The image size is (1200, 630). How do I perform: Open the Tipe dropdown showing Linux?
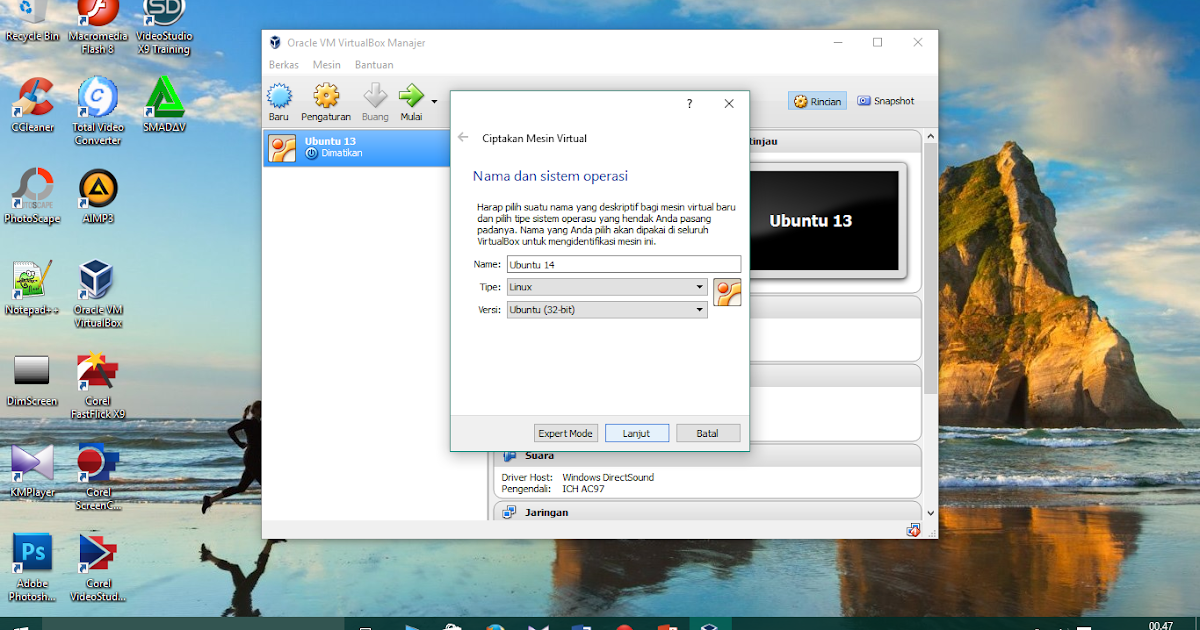pyautogui.click(x=607, y=287)
